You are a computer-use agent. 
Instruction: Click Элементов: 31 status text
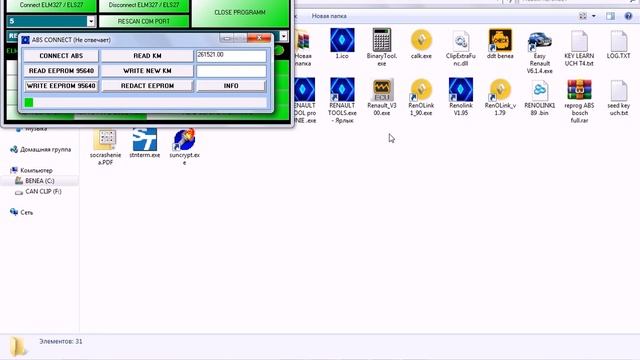61,341
